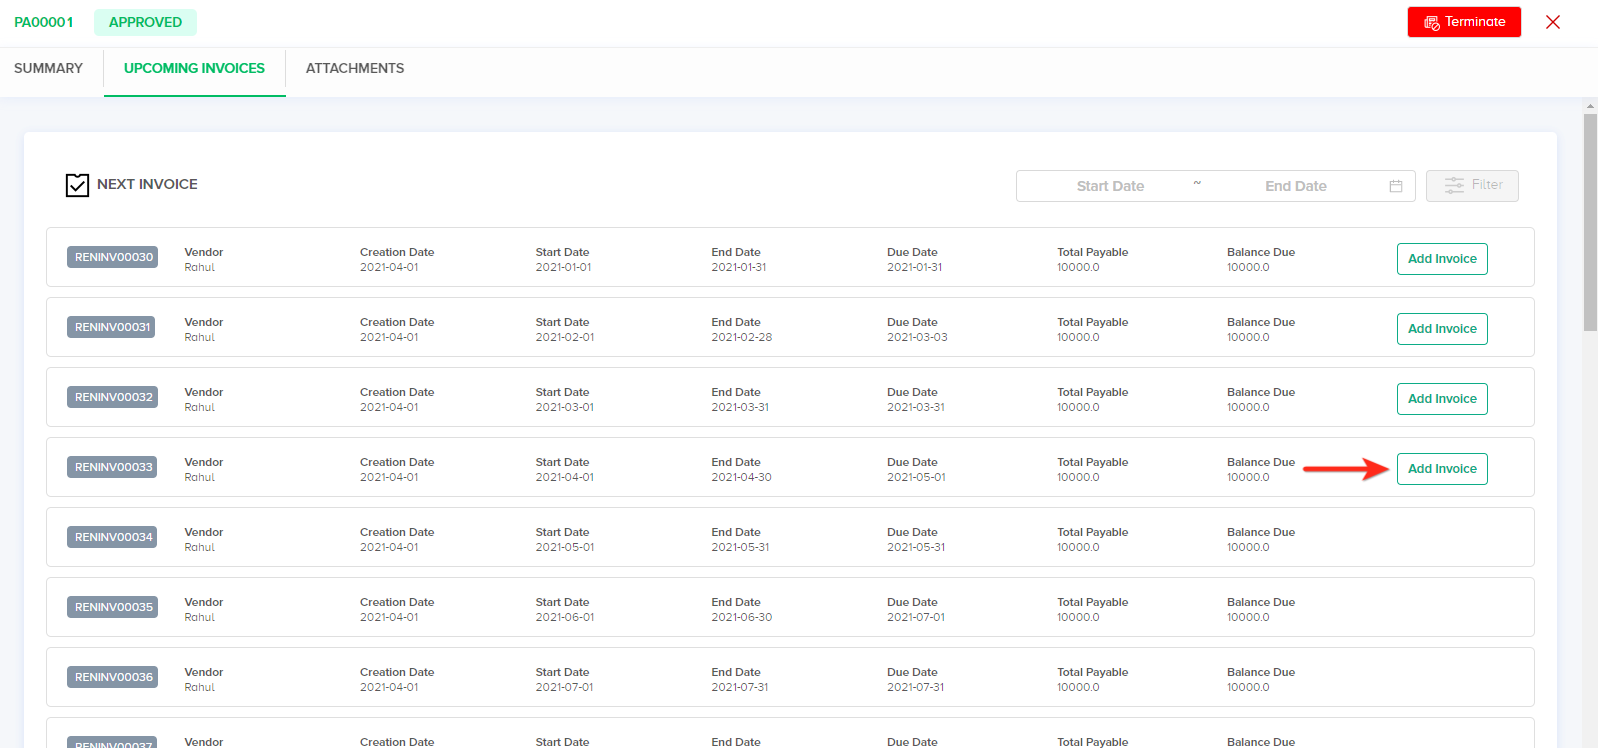This screenshot has width=1598, height=748.
Task: Add invoice for RENINV00033
Action: 1442,469
